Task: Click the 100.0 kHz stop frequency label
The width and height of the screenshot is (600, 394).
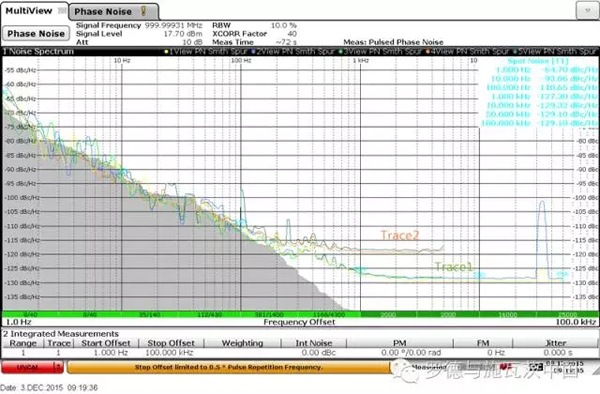Action: pyautogui.click(x=576, y=322)
